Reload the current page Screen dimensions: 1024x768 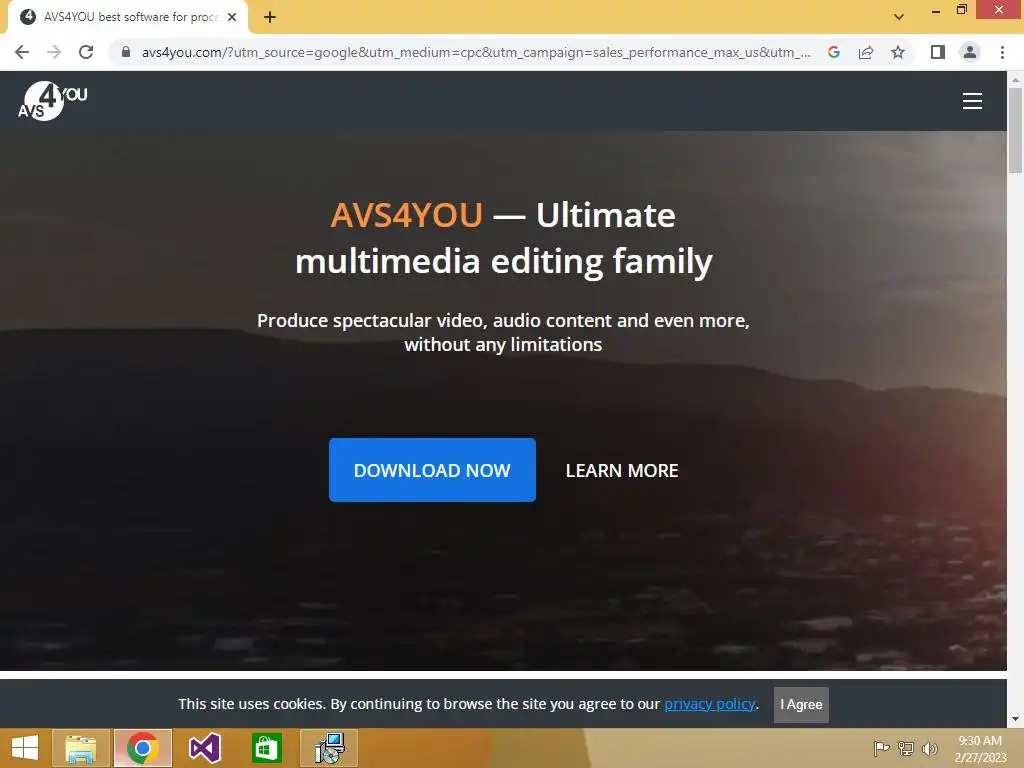[86, 52]
